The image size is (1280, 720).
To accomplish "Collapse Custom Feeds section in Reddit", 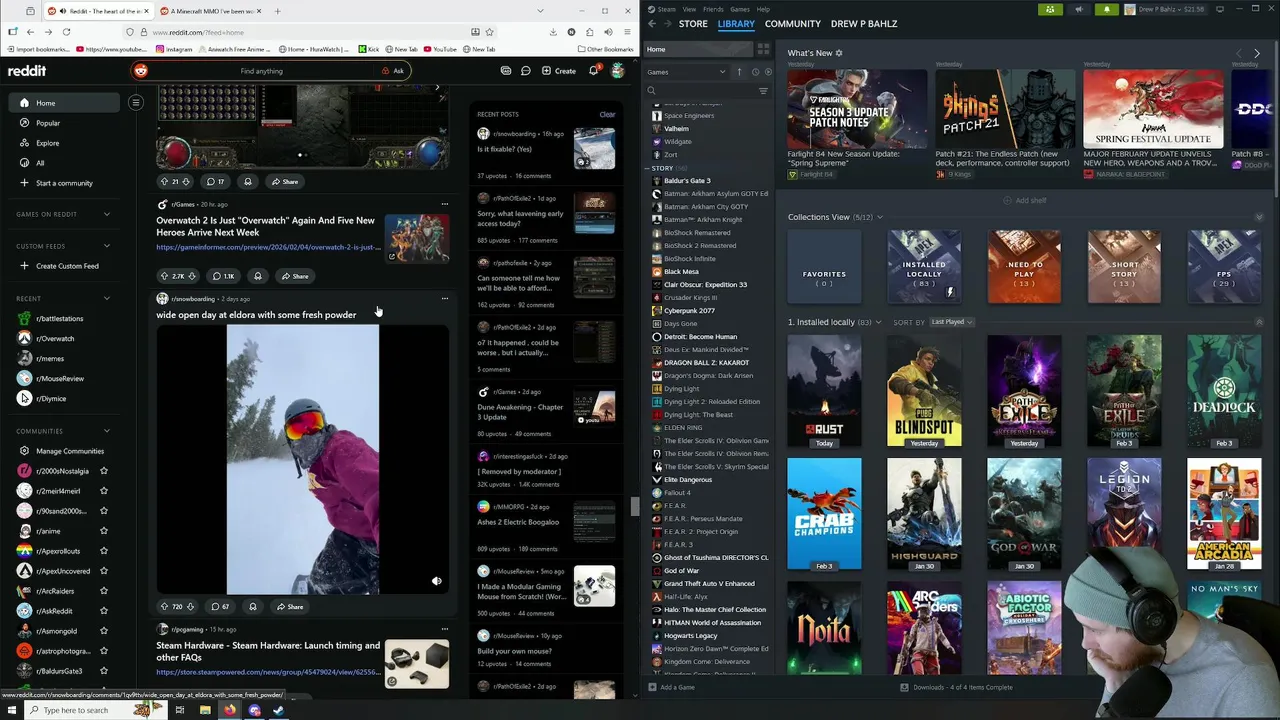I will pyautogui.click(x=106, y=246).
